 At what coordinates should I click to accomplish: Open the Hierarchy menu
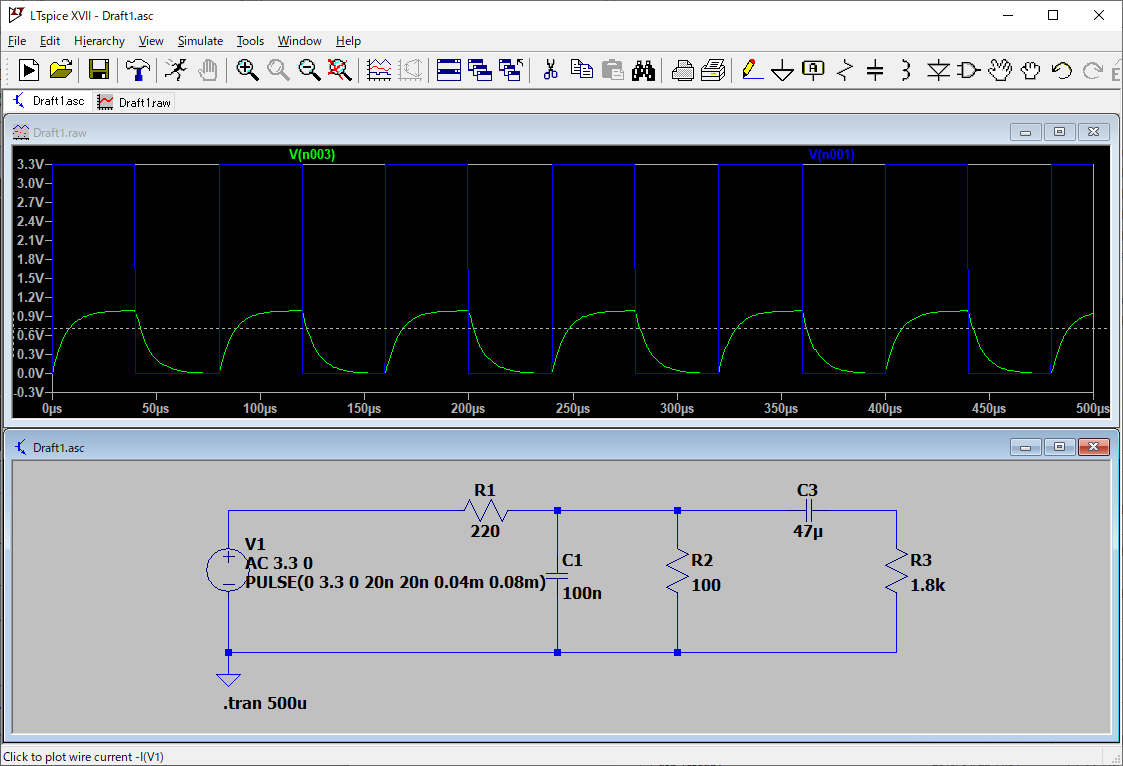[x=99, y=41]
